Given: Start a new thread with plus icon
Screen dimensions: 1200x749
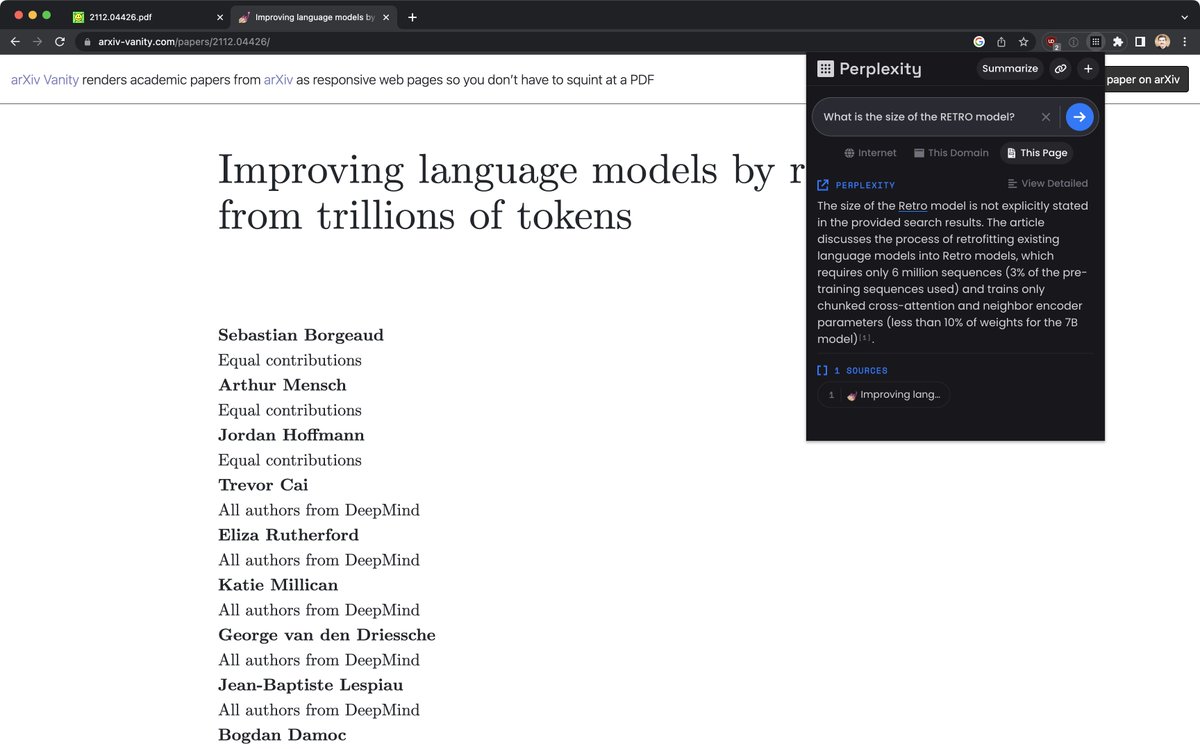Looking at the screenshot, I should 1088,69.
